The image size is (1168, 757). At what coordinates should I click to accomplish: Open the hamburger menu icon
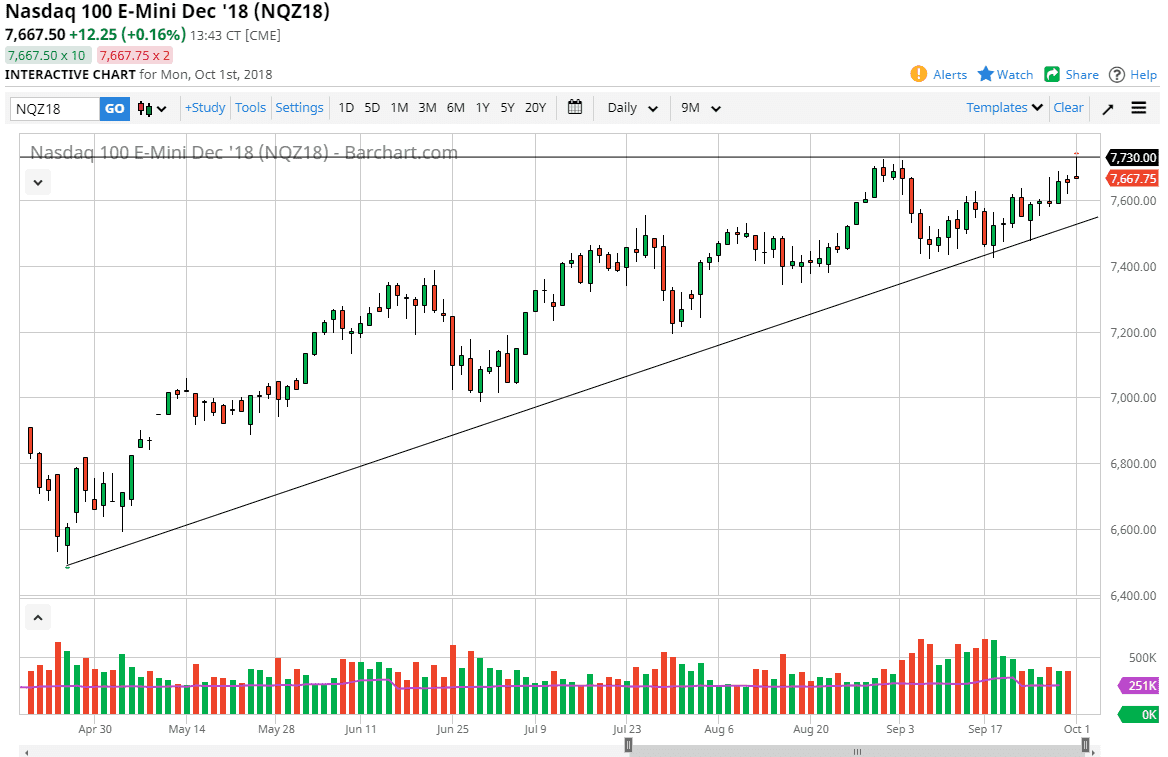(1138, 108)
